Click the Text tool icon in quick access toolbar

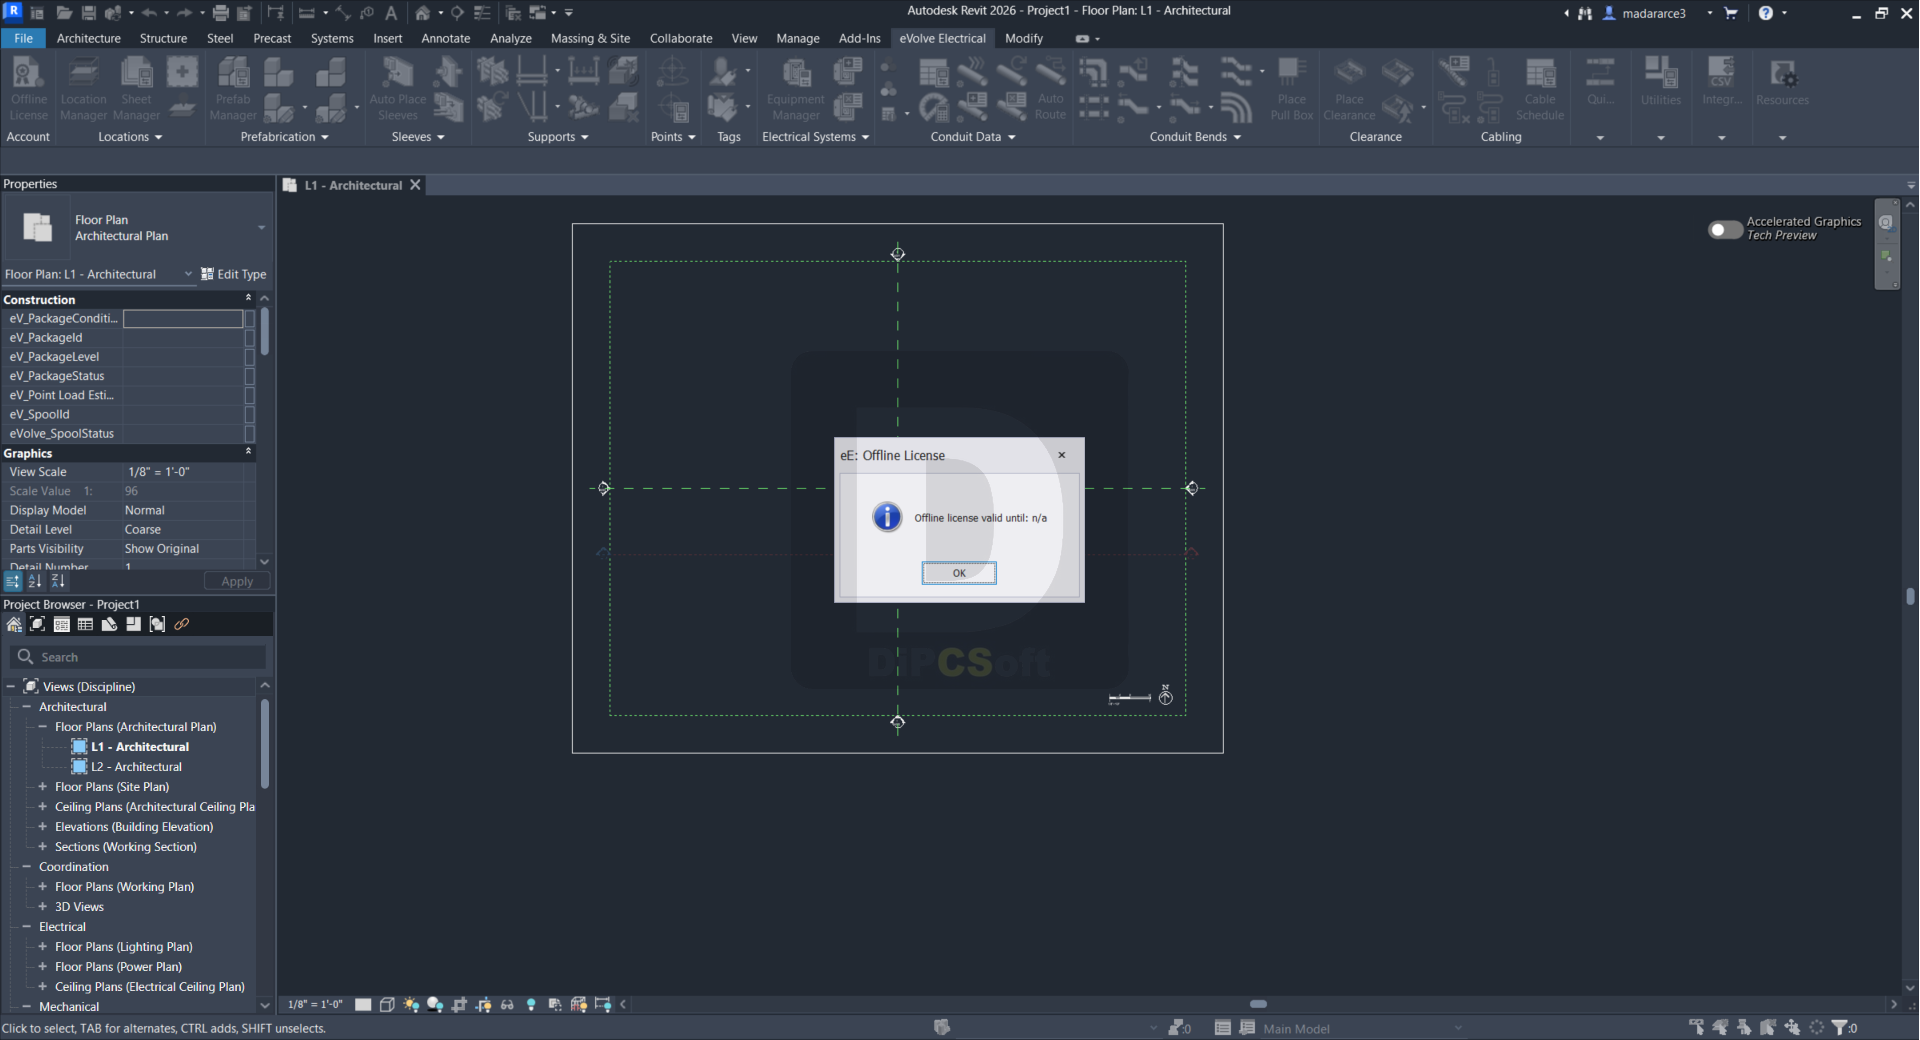(391, 13)
